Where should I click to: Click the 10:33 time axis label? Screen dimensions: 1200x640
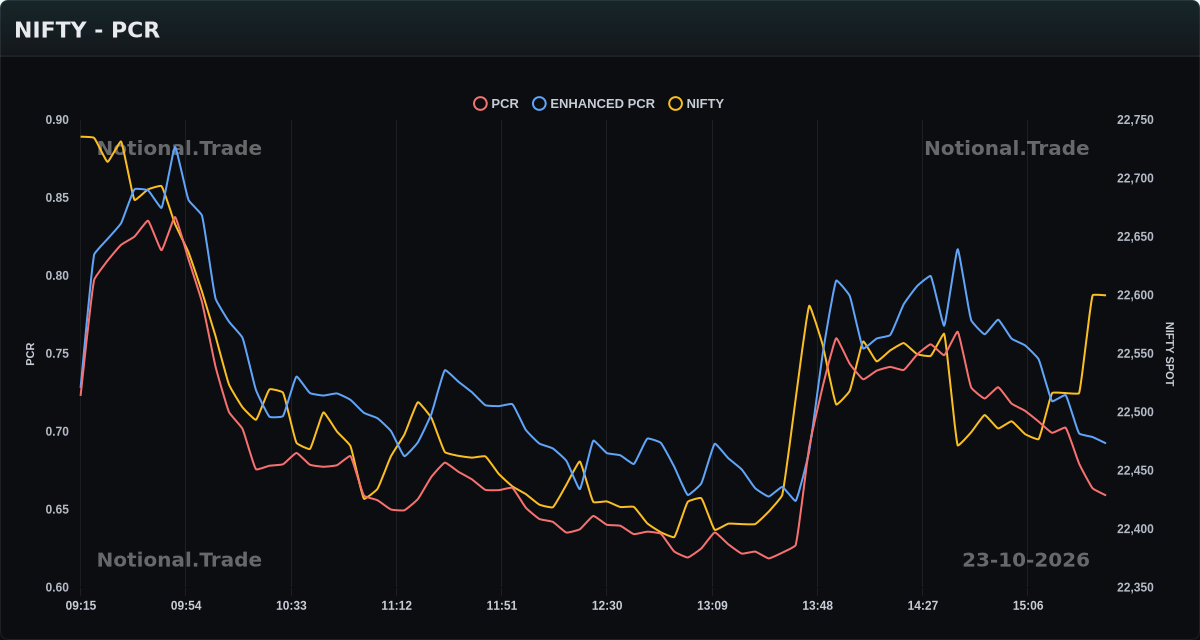click(x=291, y=606)
